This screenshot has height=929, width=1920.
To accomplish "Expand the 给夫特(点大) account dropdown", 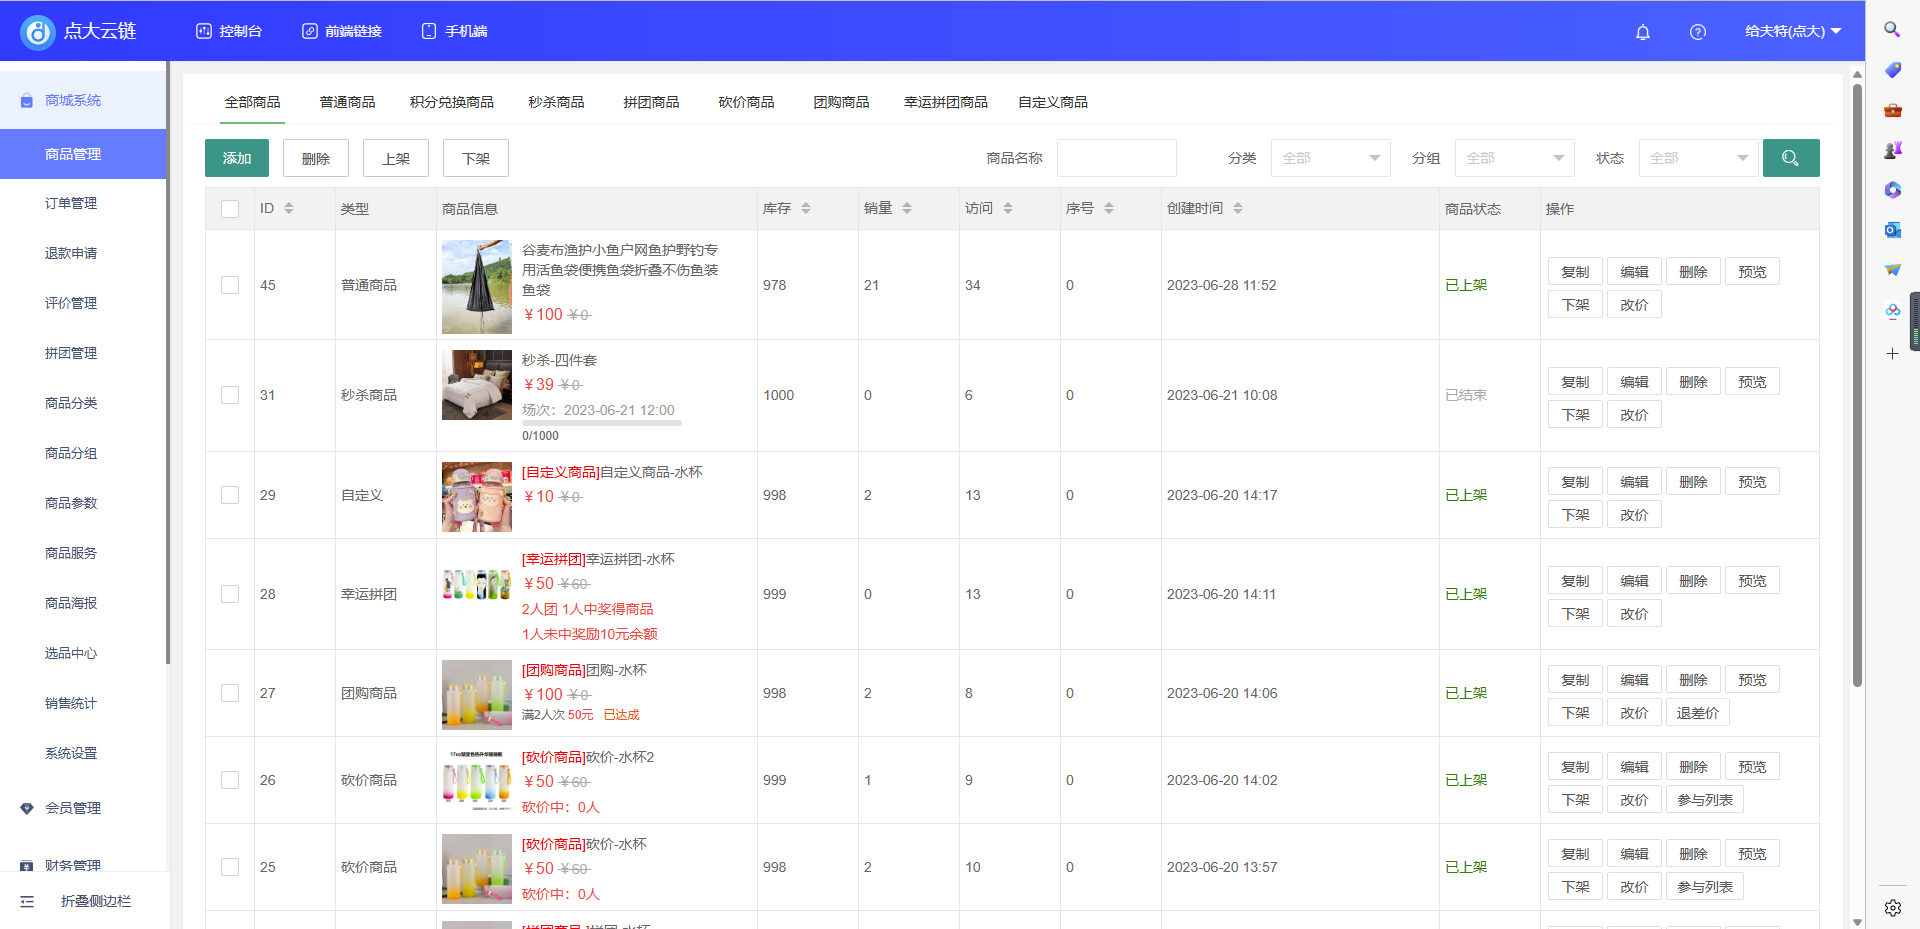I will 1793,31.
